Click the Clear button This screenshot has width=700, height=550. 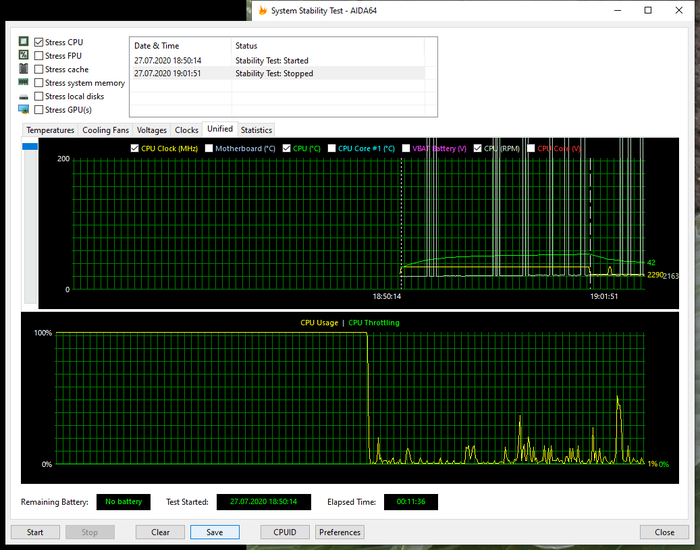160,532
